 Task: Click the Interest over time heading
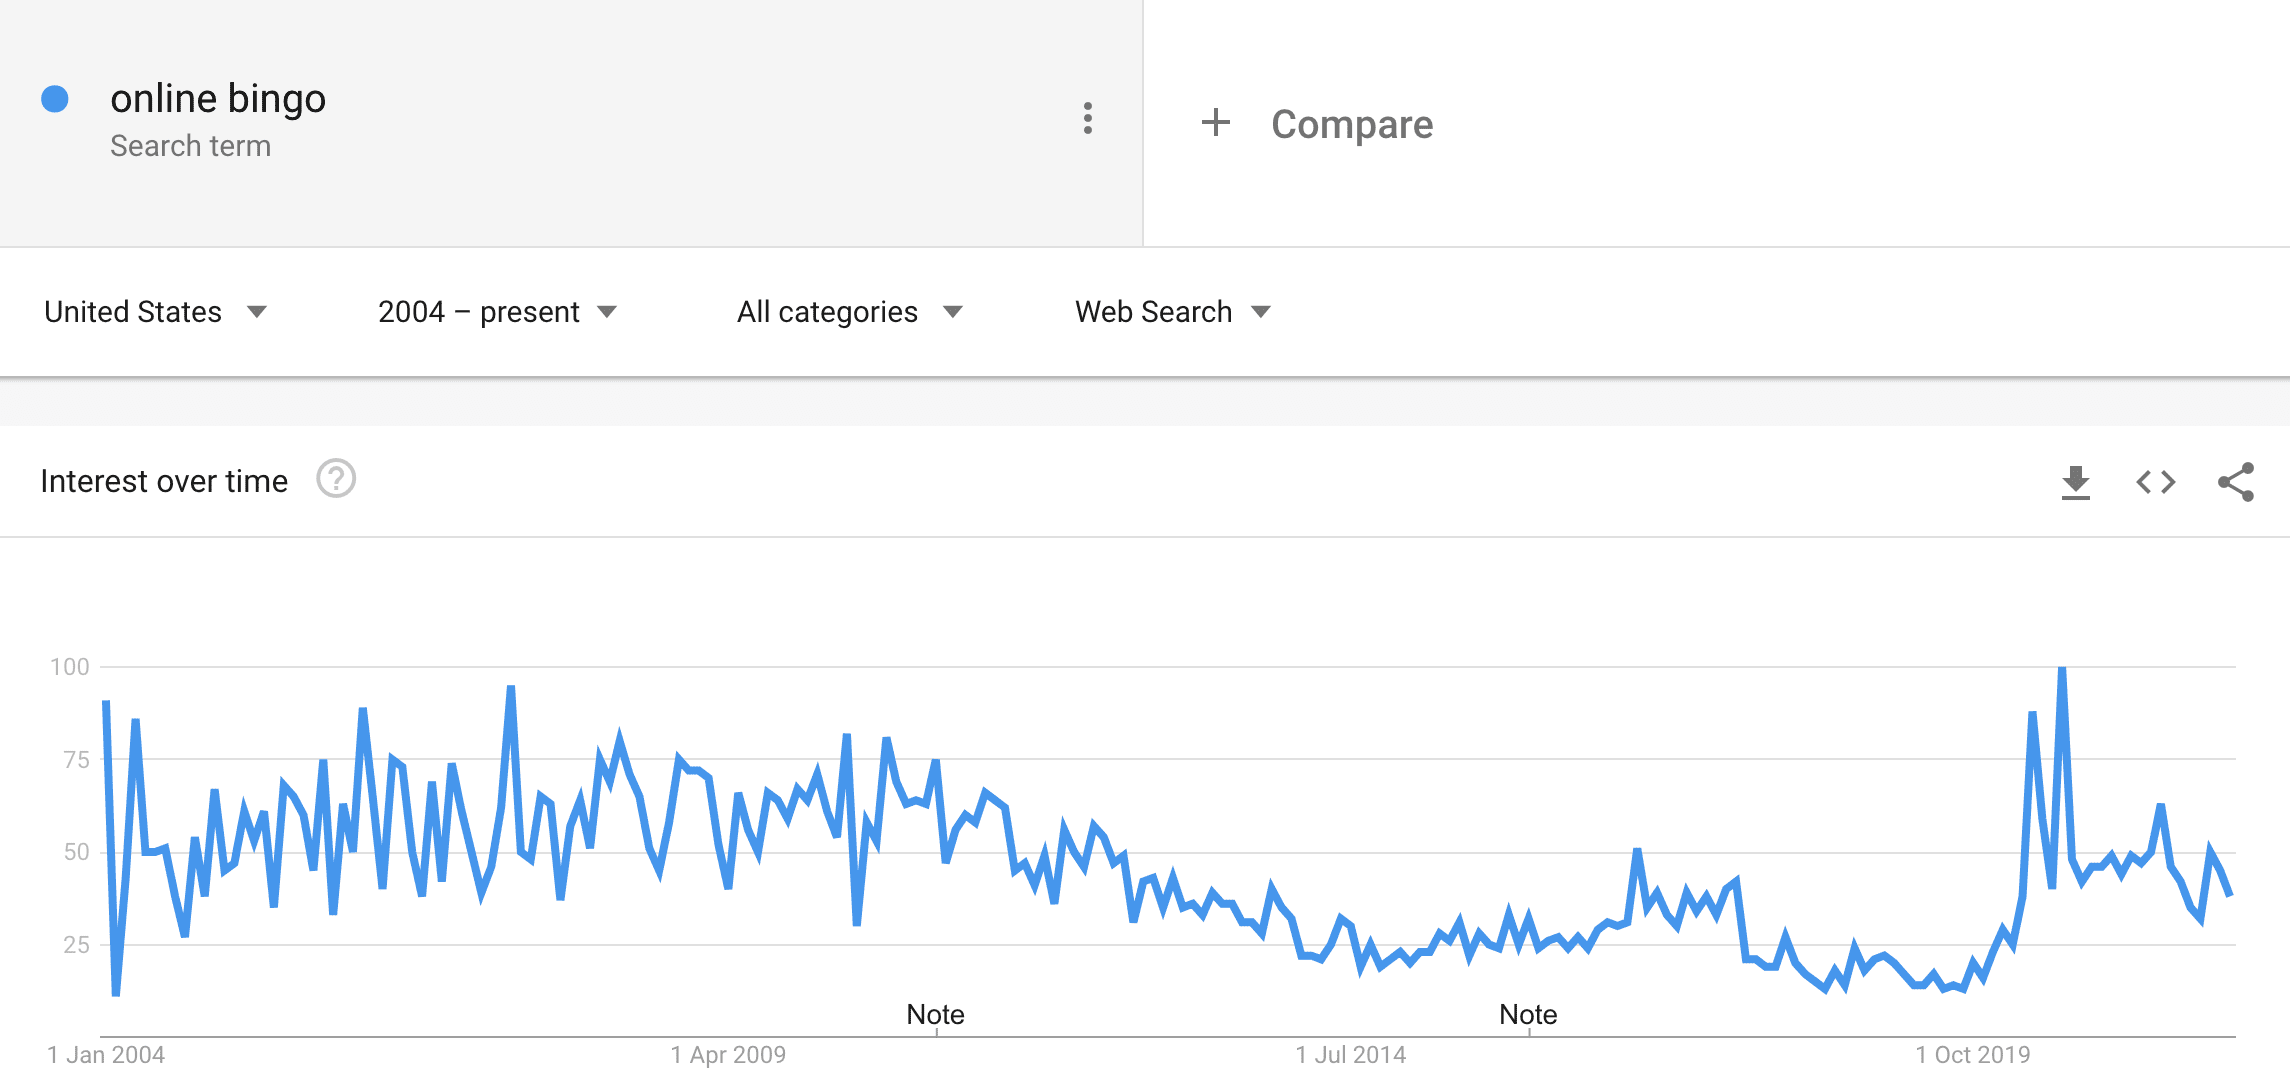[x=164, y=481]
